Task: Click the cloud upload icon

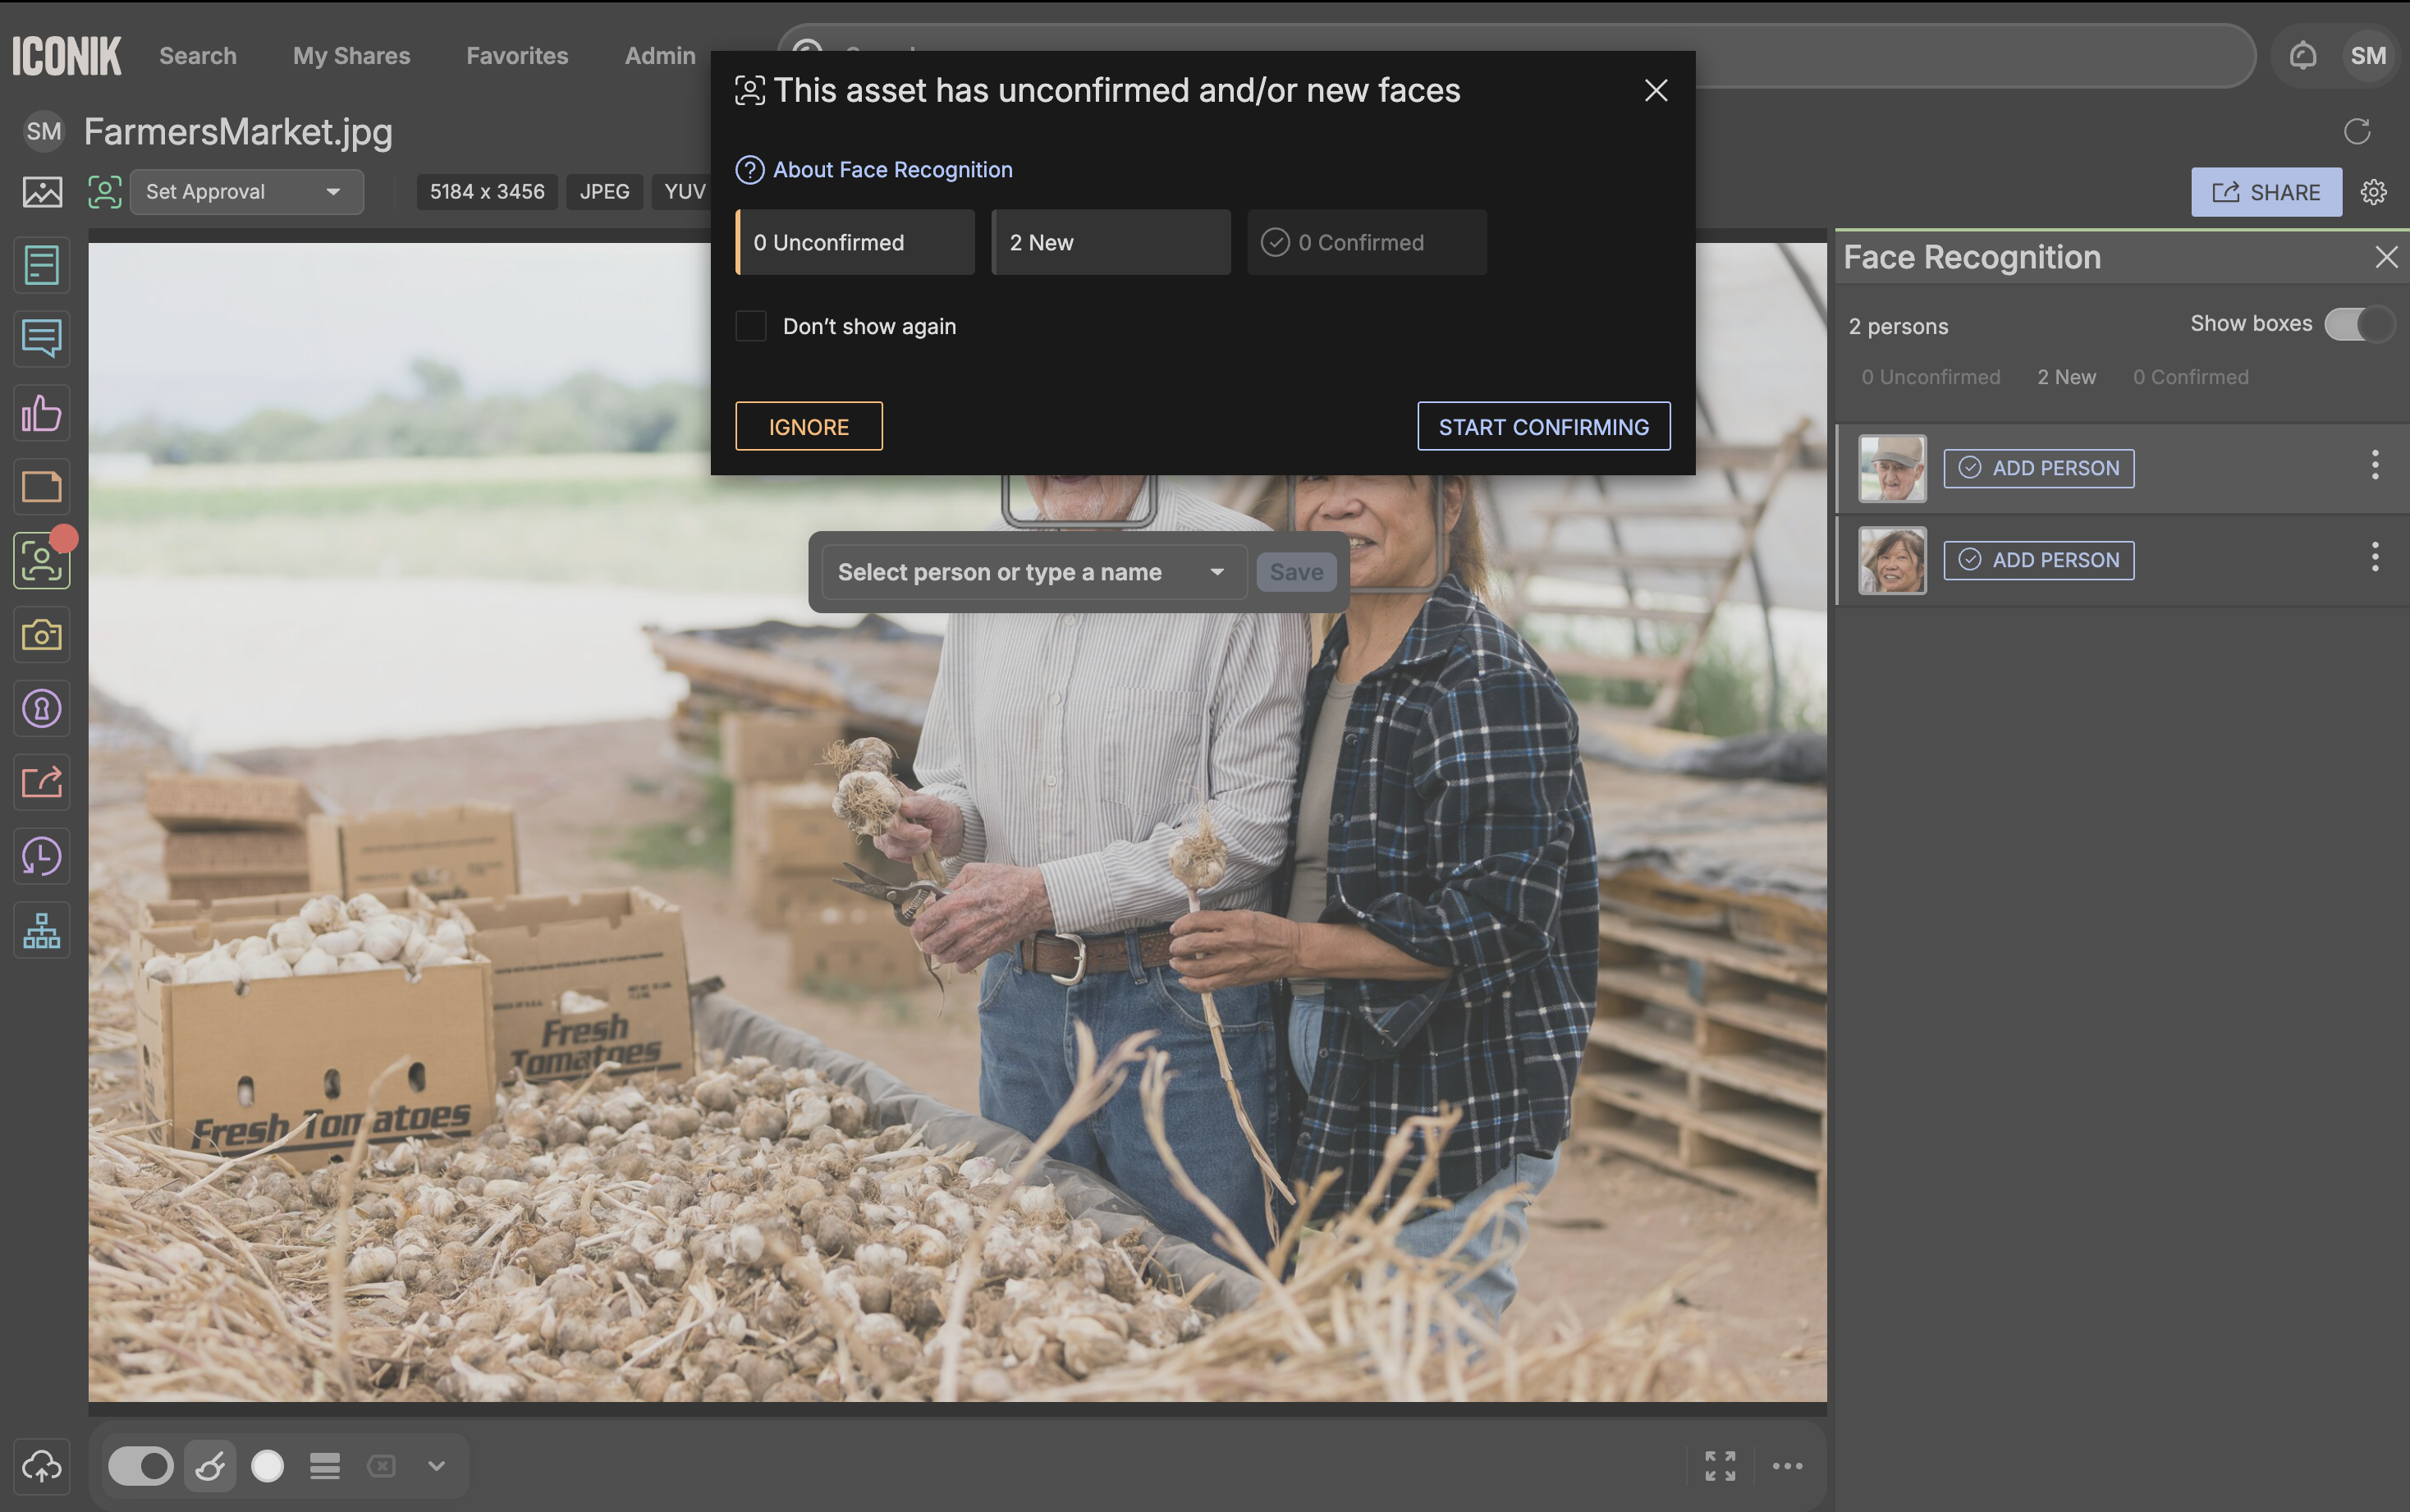Action: click(x=41, y=1466)
